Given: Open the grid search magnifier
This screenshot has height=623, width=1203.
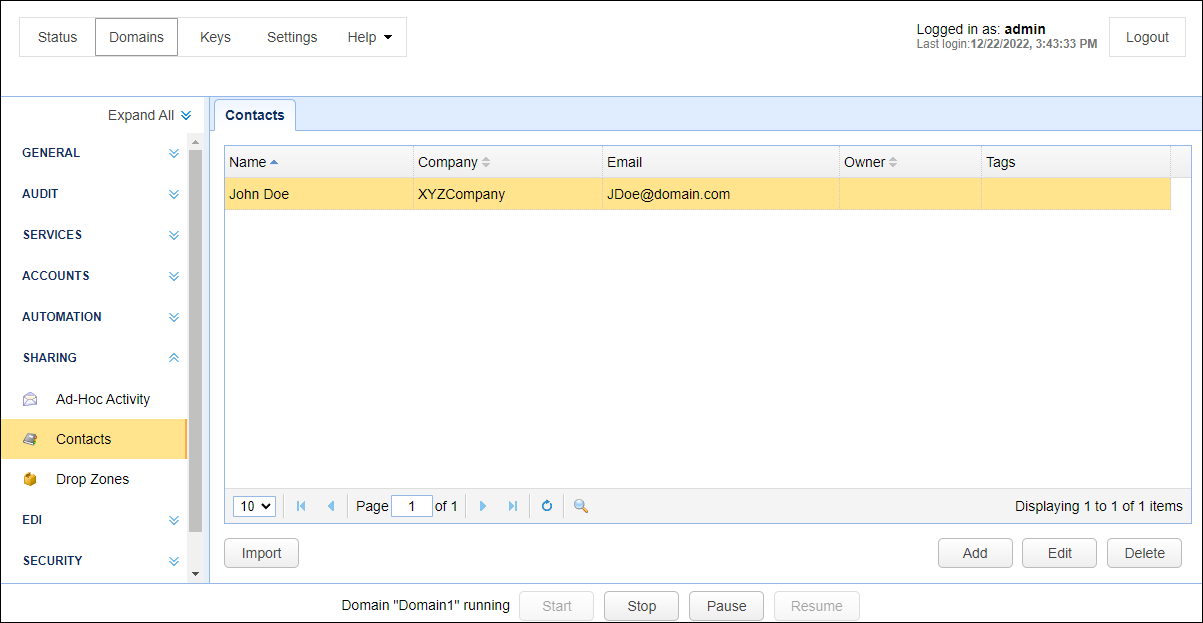Looking at the screenshot, I should pos(580,506).
